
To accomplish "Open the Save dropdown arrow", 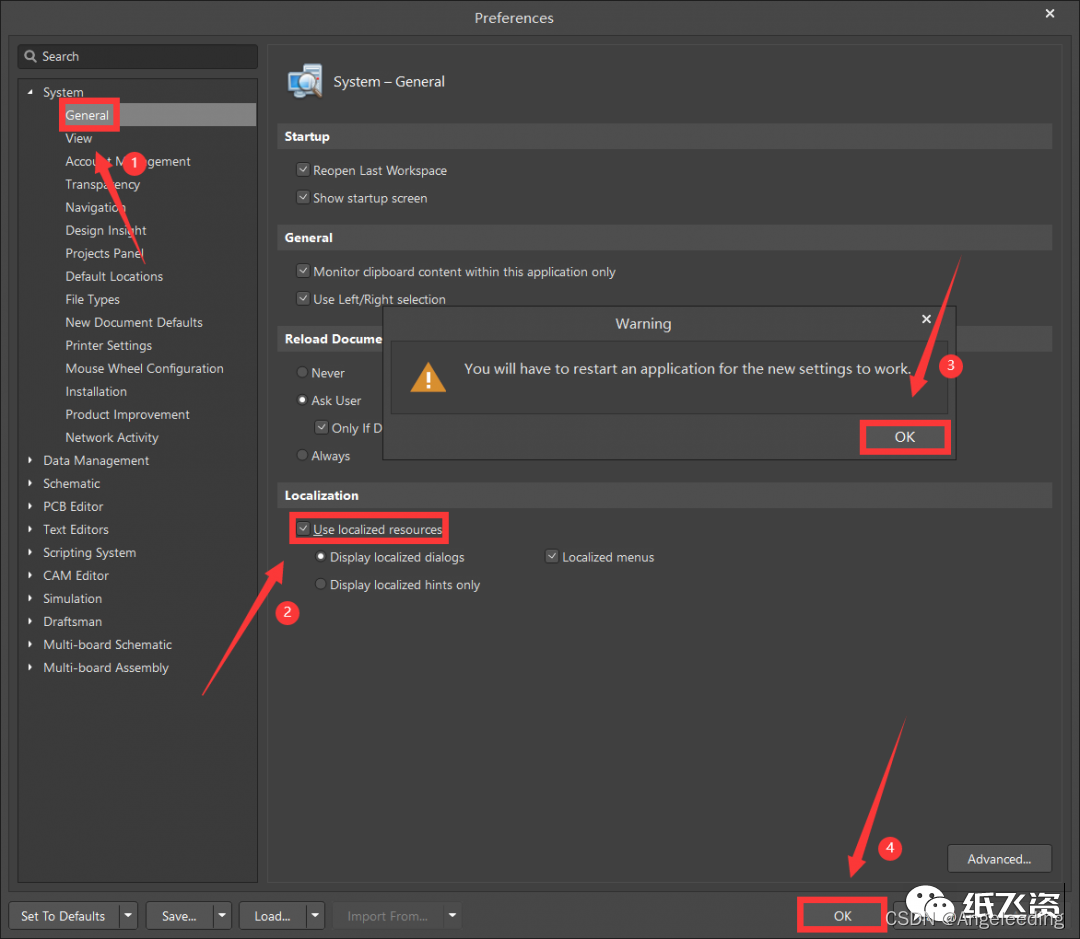I will coord(221,915).
